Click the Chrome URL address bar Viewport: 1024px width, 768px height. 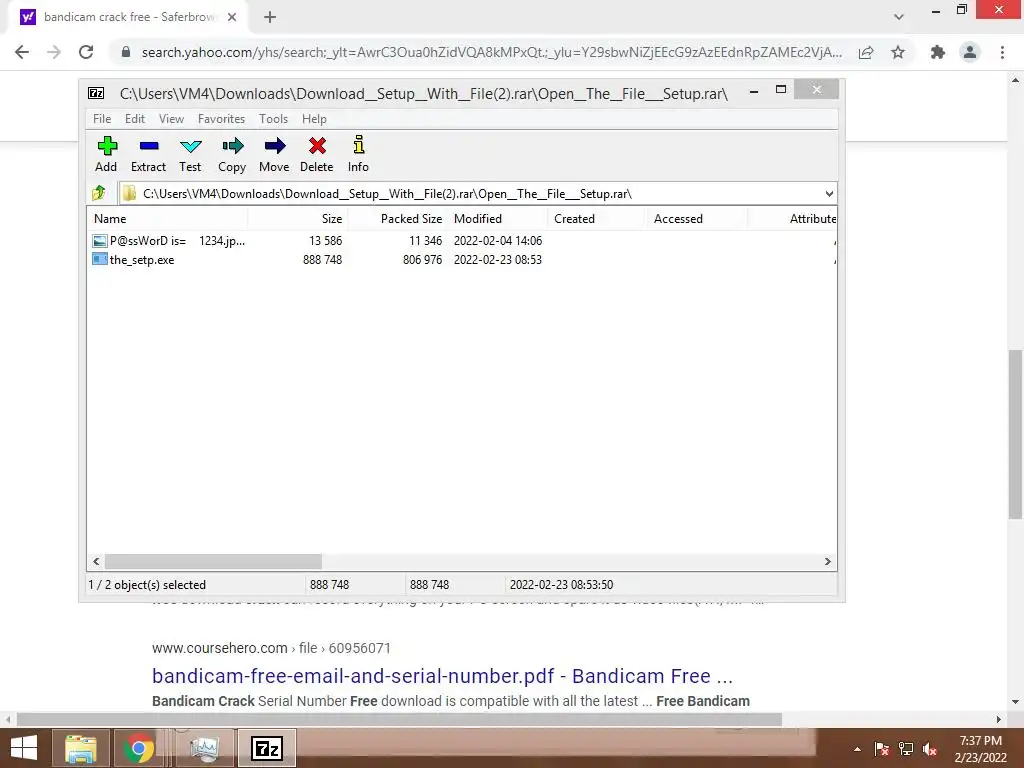pyautogui.click(x=491, y=52)
